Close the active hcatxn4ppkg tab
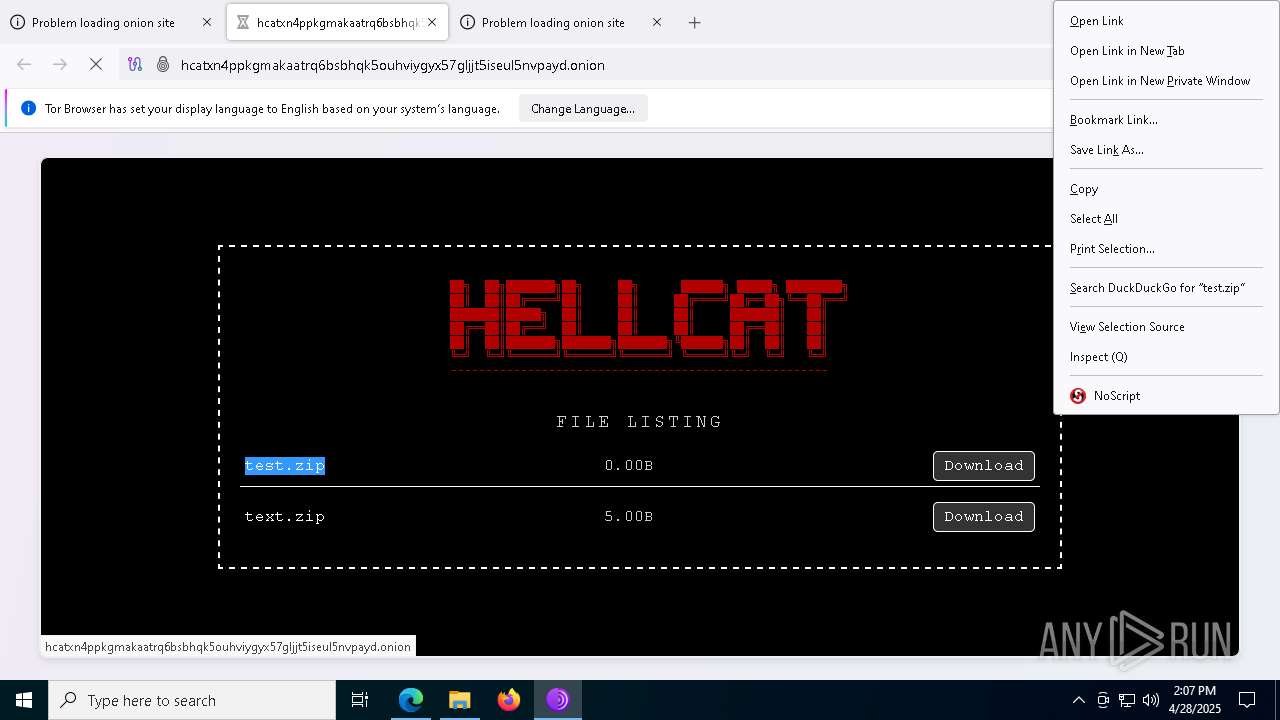The width and height of the screenshot is (1280, 720). coord(432,22)
